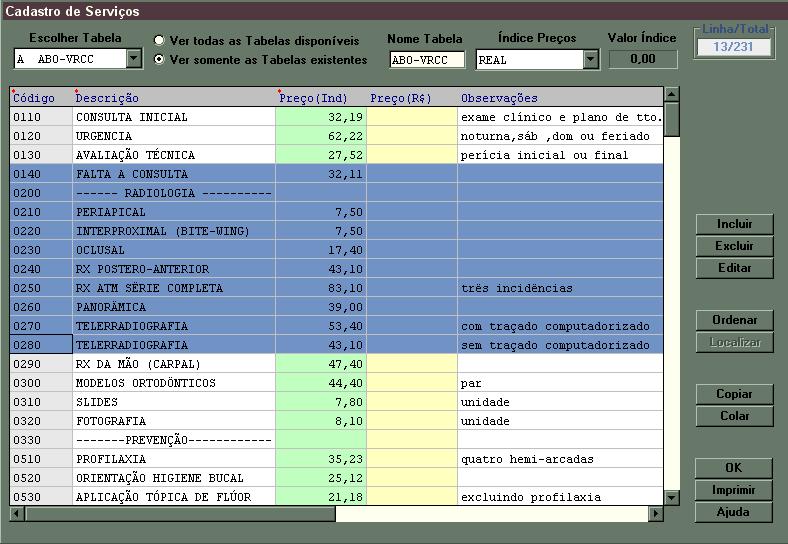Click the price 47,40 cell
The width and height of the screenshot is (788, 544).
(x=321, y=365)
